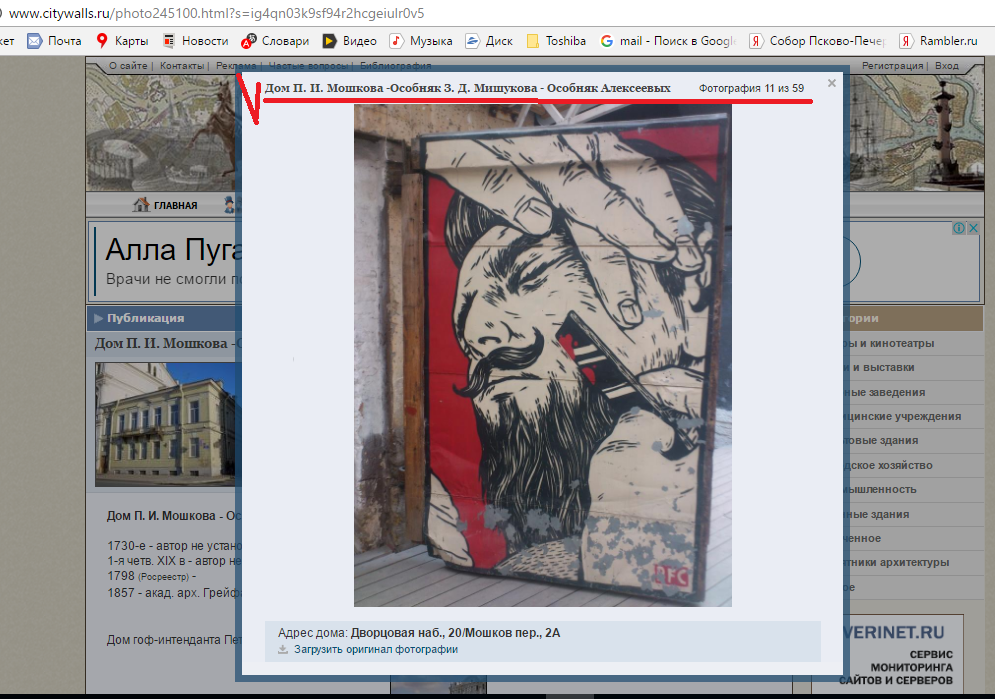
Task: Click the 1857 - акад. арх. Грейф line
Action: click(174, 592)
